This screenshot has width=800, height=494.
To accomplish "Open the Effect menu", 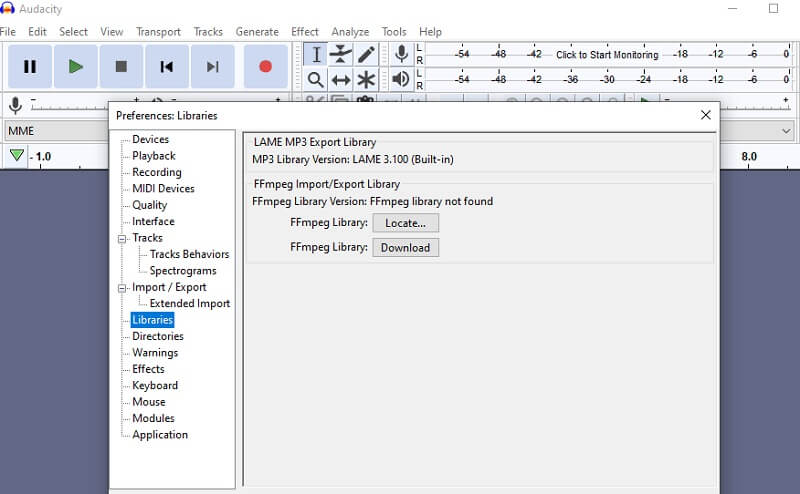I will 305,32.
